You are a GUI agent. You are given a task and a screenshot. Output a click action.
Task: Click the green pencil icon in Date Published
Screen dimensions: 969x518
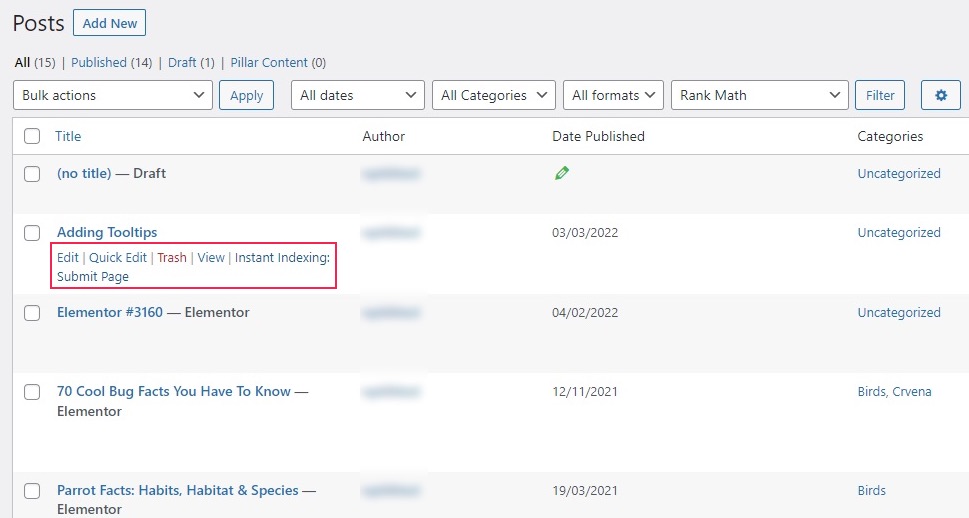(562, 174)
